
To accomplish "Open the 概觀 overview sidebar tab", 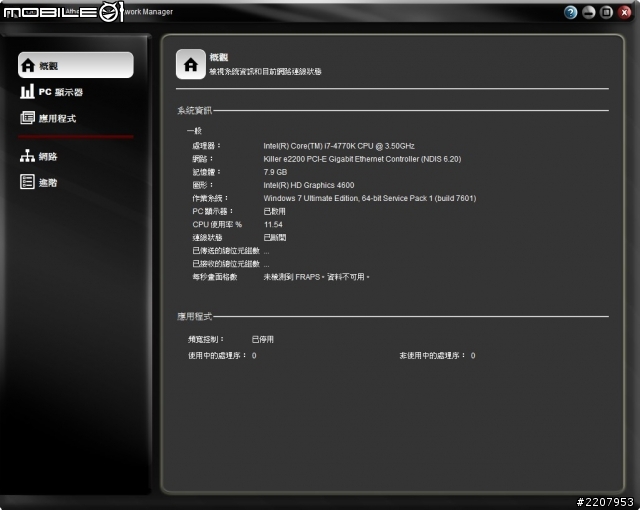I will (x=76, y=65).
